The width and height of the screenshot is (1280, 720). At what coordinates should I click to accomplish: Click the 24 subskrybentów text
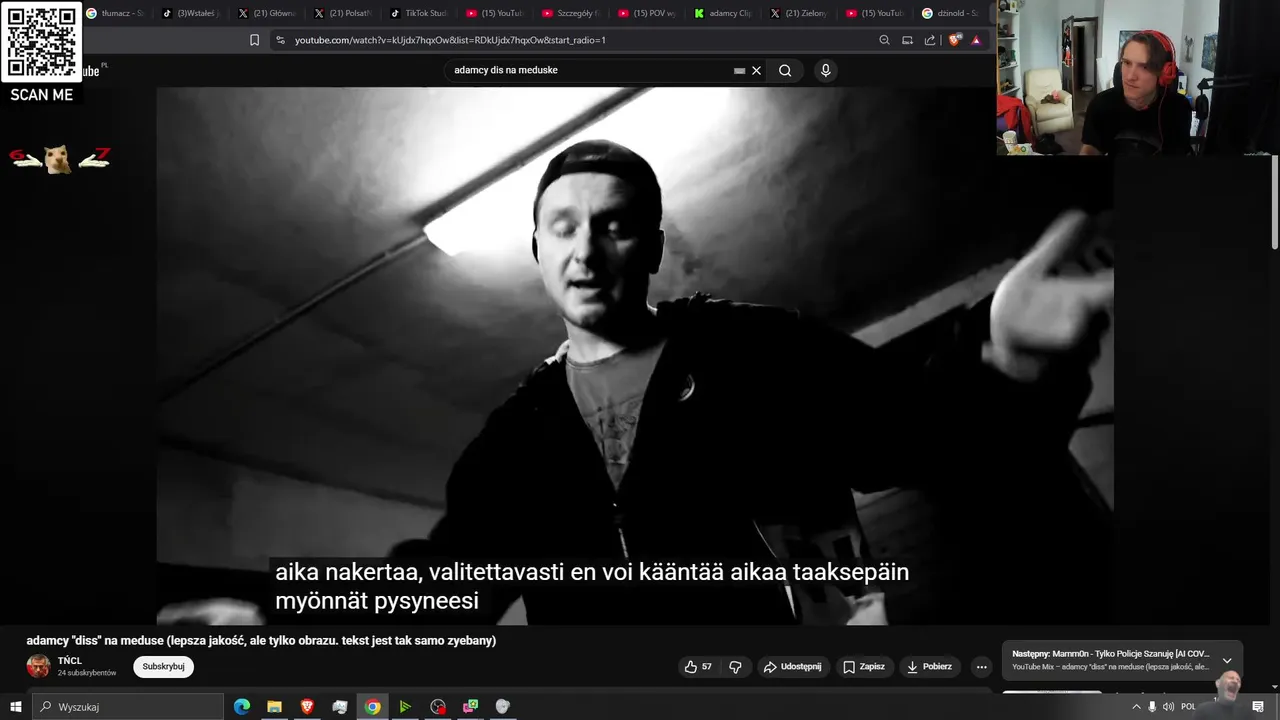87,673
